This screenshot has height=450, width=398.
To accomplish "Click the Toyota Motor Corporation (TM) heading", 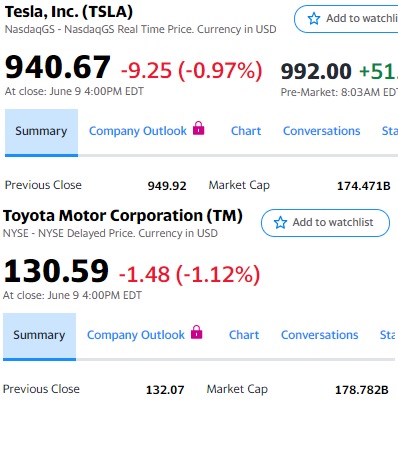I will (x=123, y=216).
